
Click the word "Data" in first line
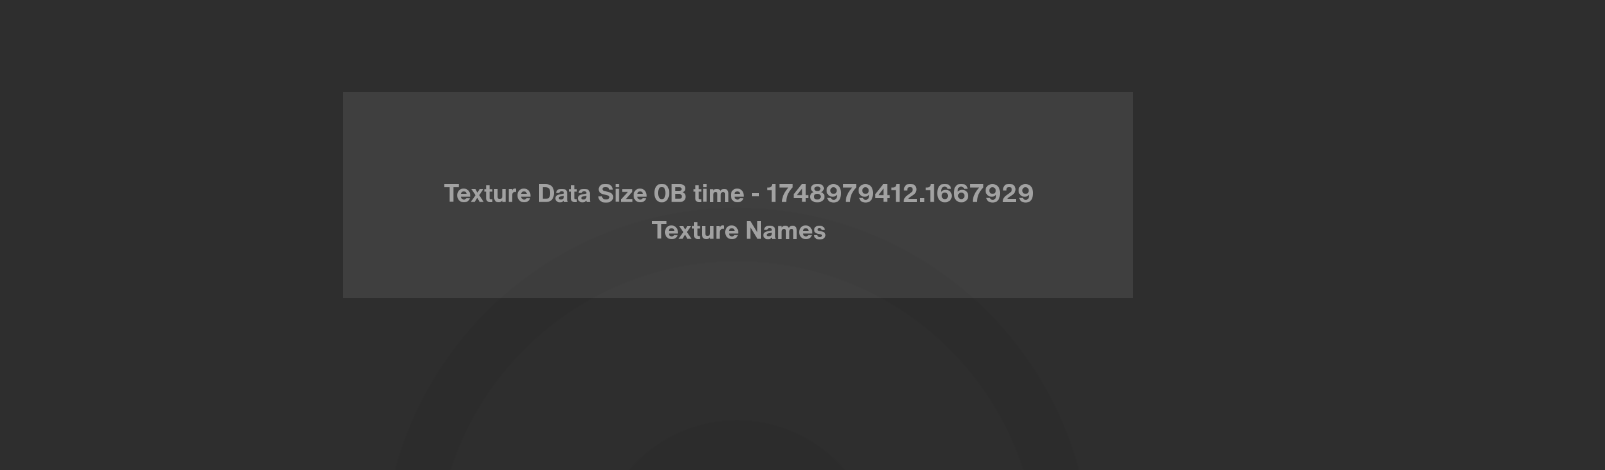pos(564,193)
